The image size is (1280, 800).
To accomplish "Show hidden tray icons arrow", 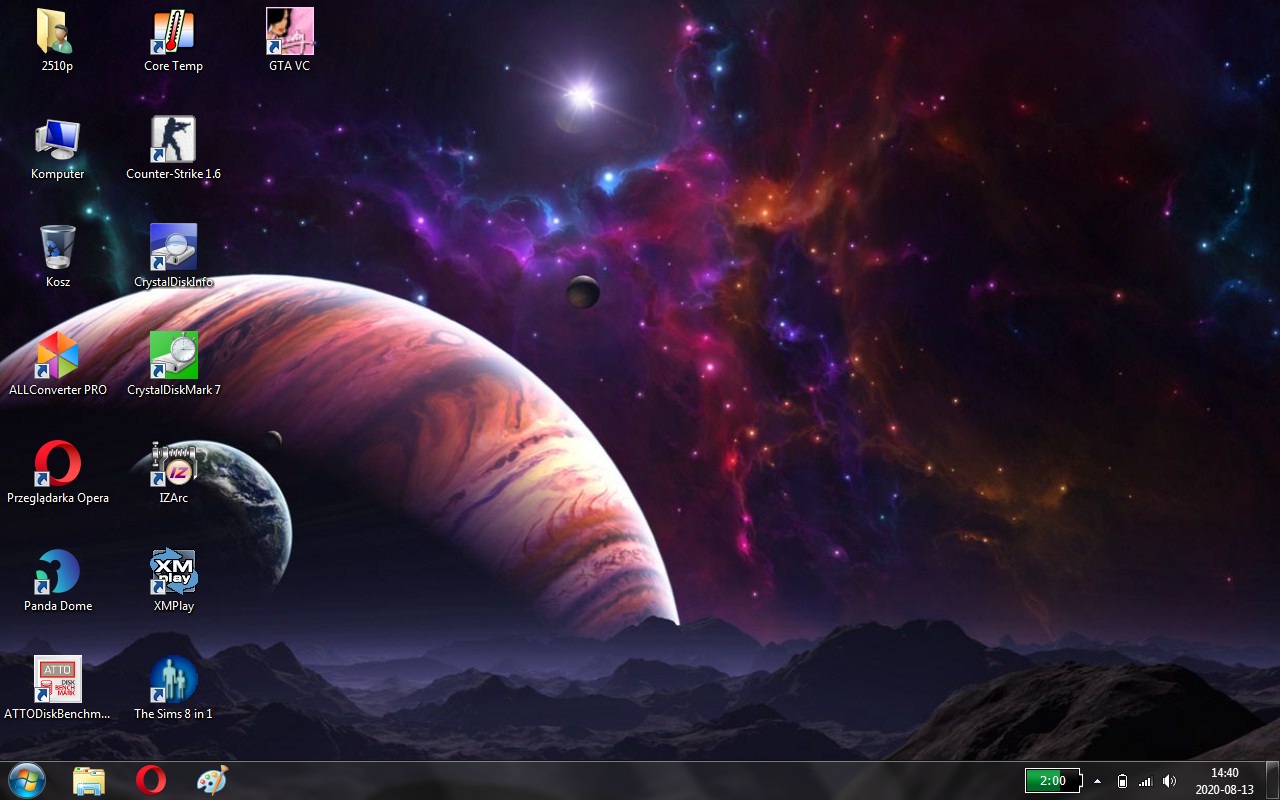I will pos(1098,781).
